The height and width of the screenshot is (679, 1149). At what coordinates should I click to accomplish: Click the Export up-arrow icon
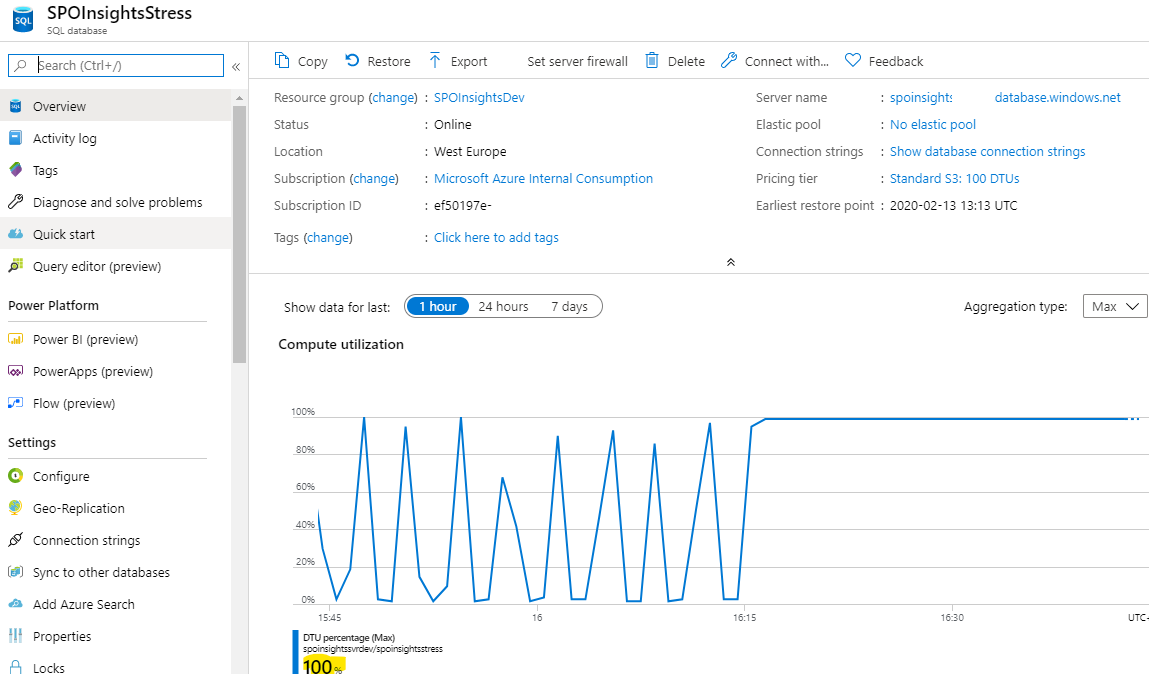click(x=435, y=60)
